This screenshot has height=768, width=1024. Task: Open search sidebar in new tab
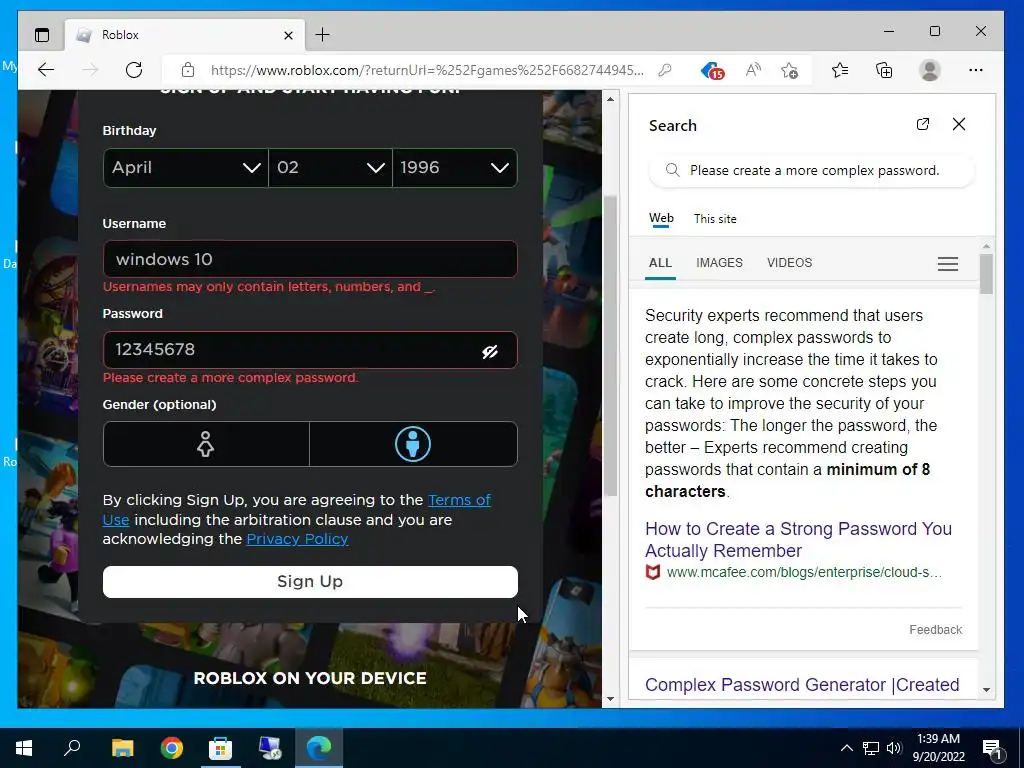click(923, 124)
